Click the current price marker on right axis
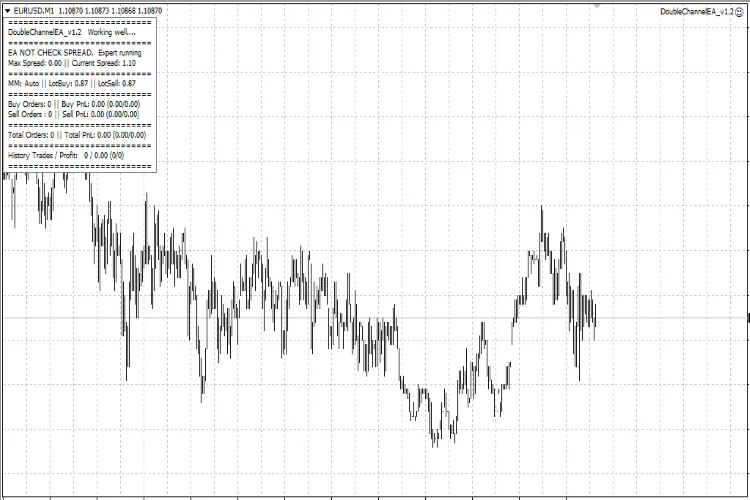Screen dimensions: 750x500 click(x=748, y=318)
